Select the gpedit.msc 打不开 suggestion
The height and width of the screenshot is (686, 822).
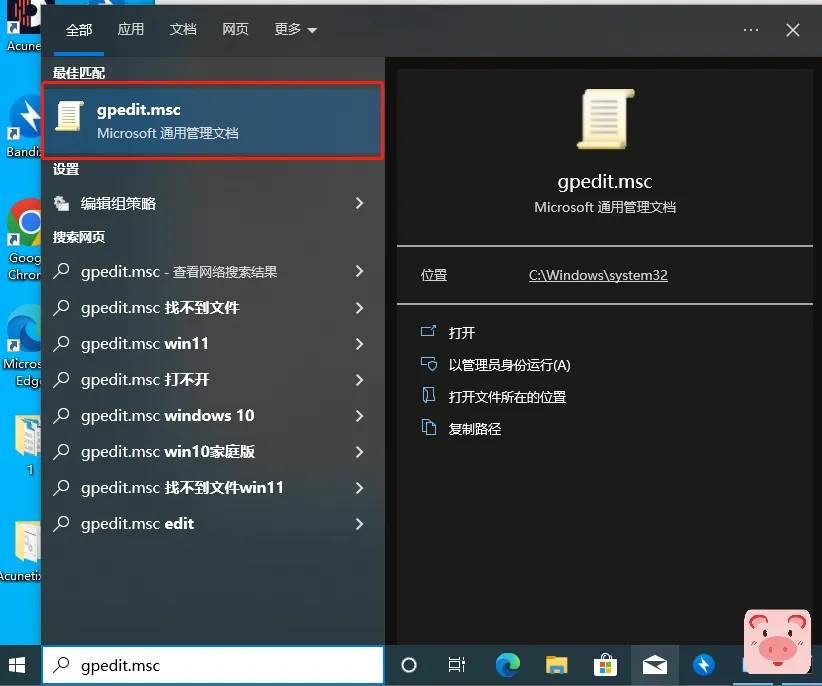(x=213, y=379)
